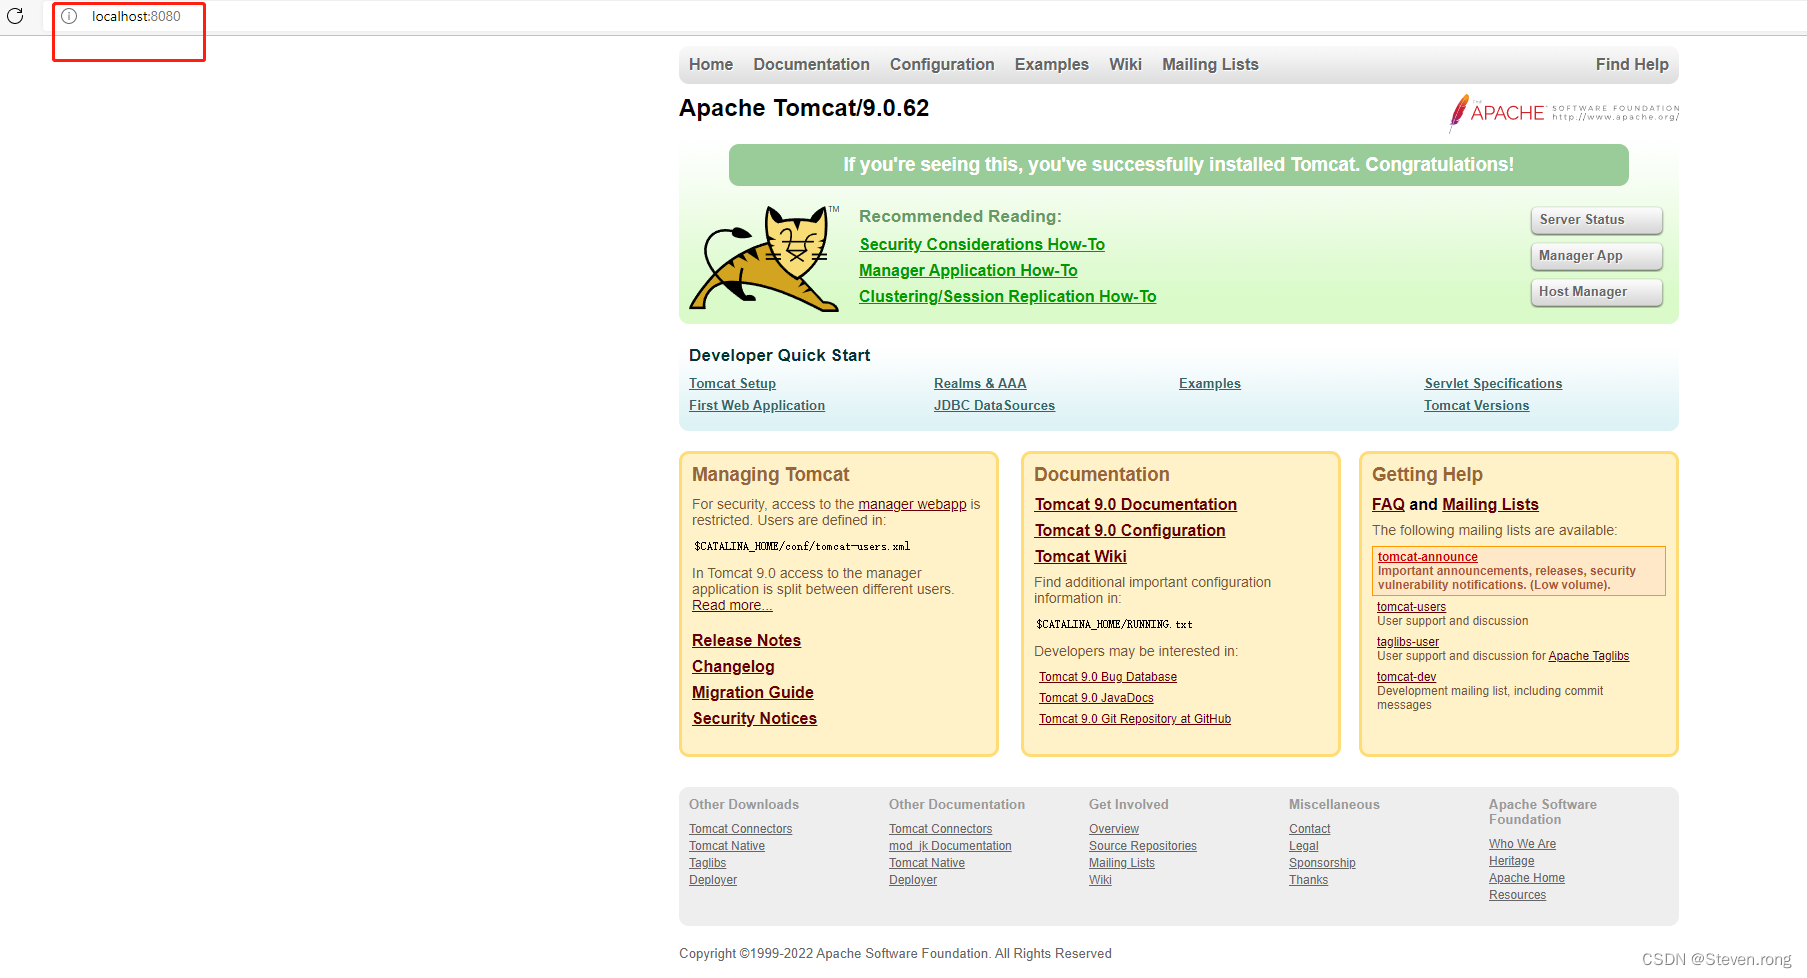Open Tomcat 9.0 Configuration link
The height and width of the screenshot is (978, 1807).
click(x=1130, y=531)
